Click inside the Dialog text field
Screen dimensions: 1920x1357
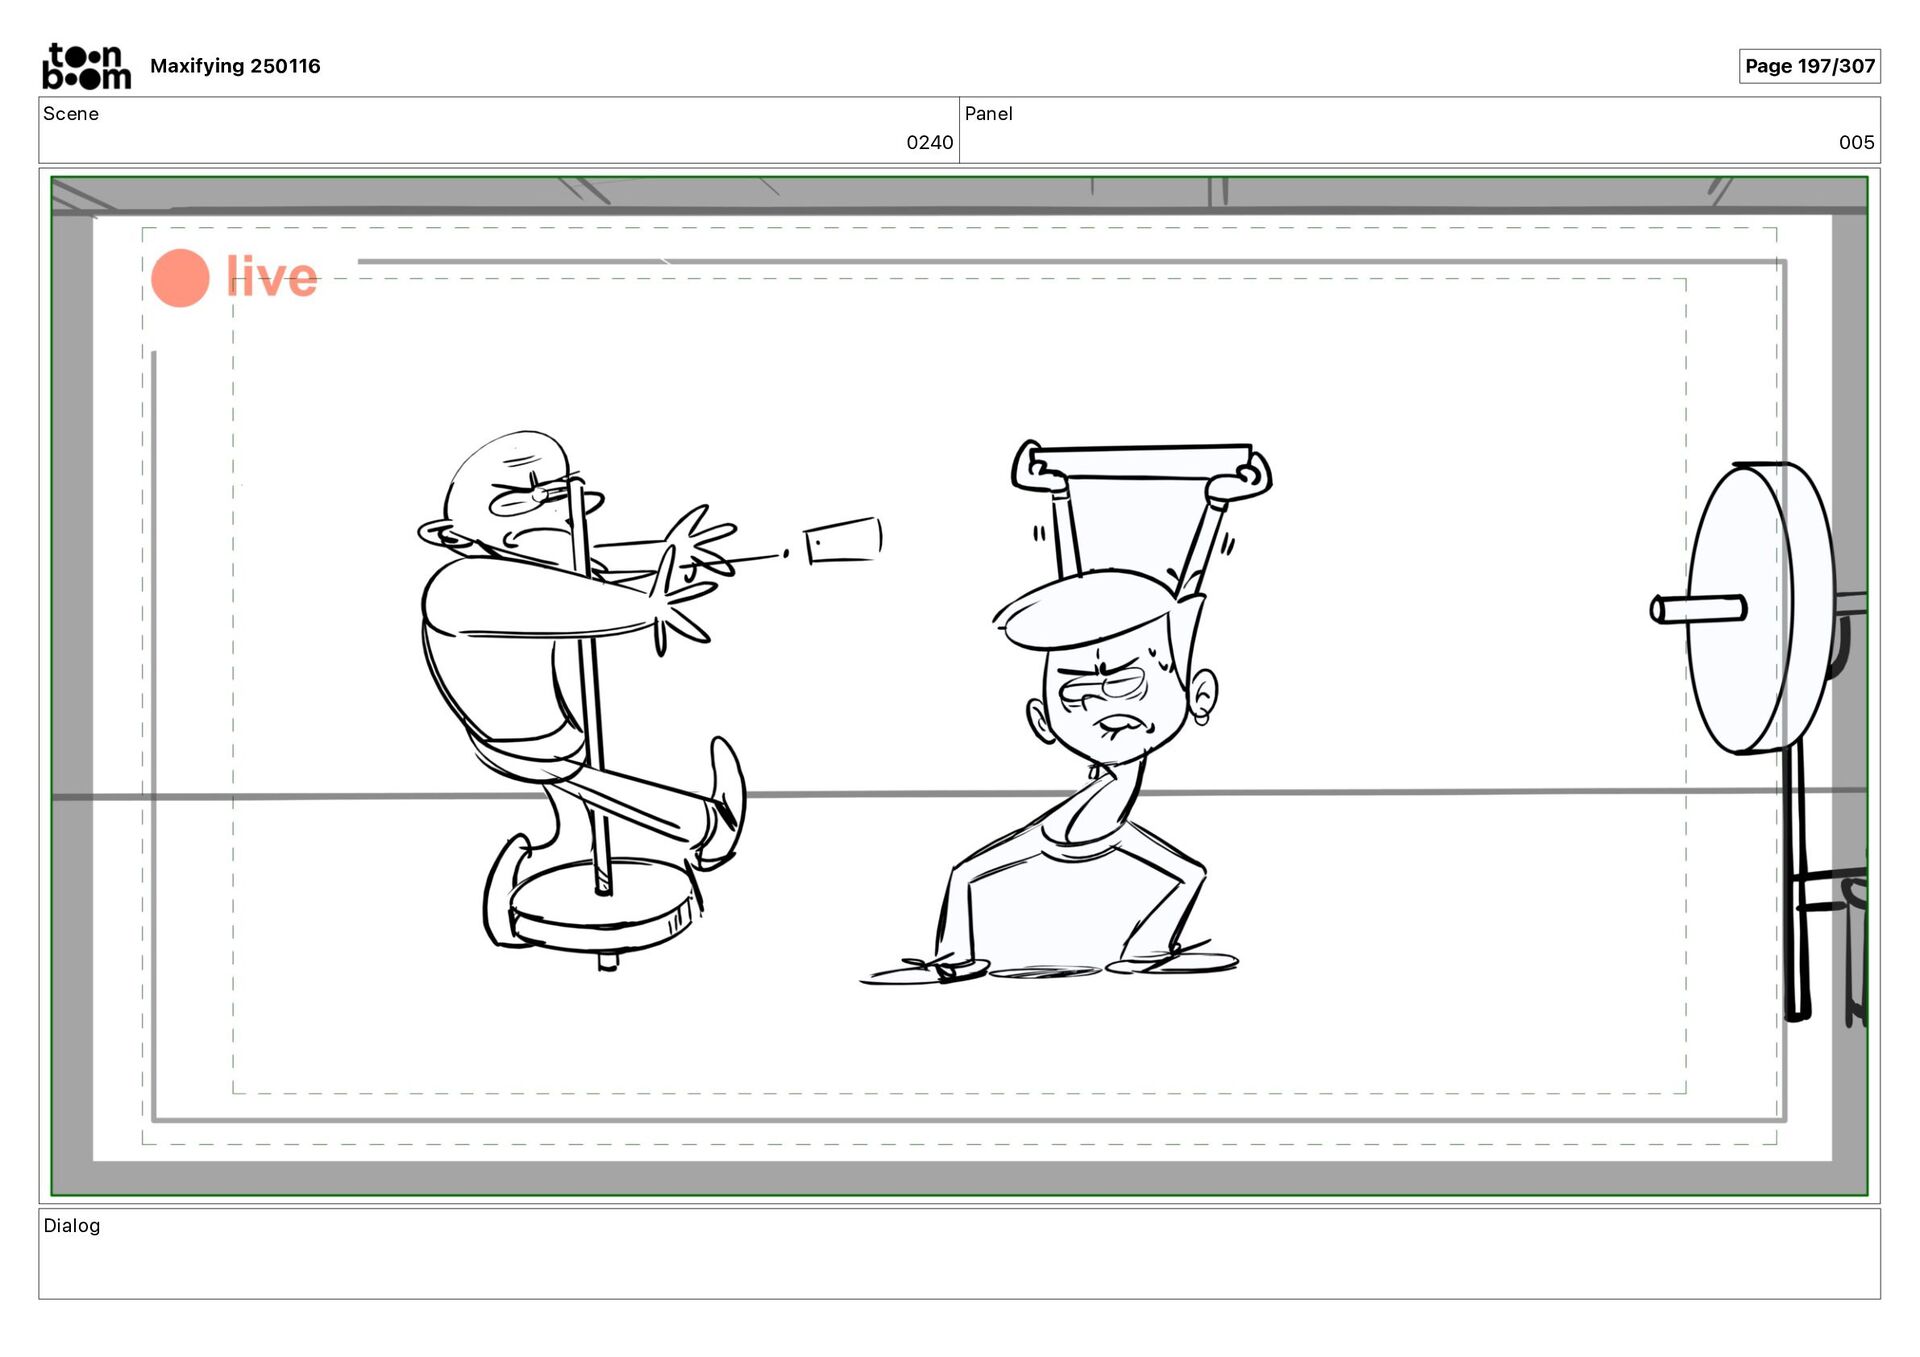coord(960,1265)
